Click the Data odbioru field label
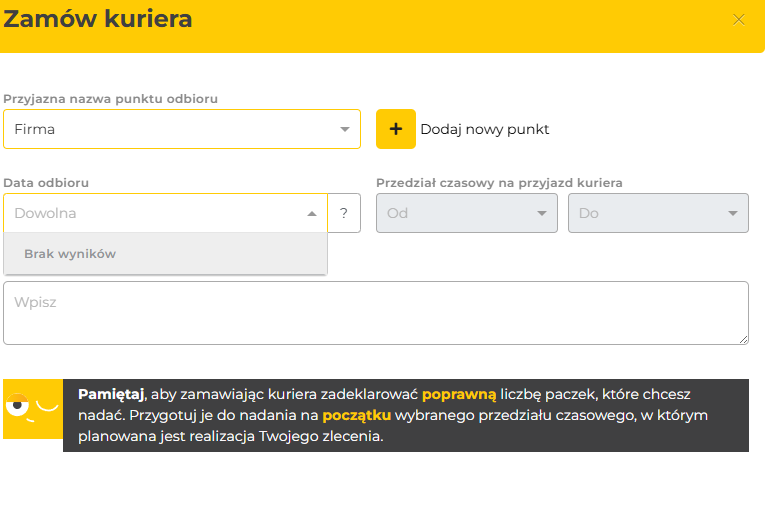Screen dimensions: 771x505 46,183
